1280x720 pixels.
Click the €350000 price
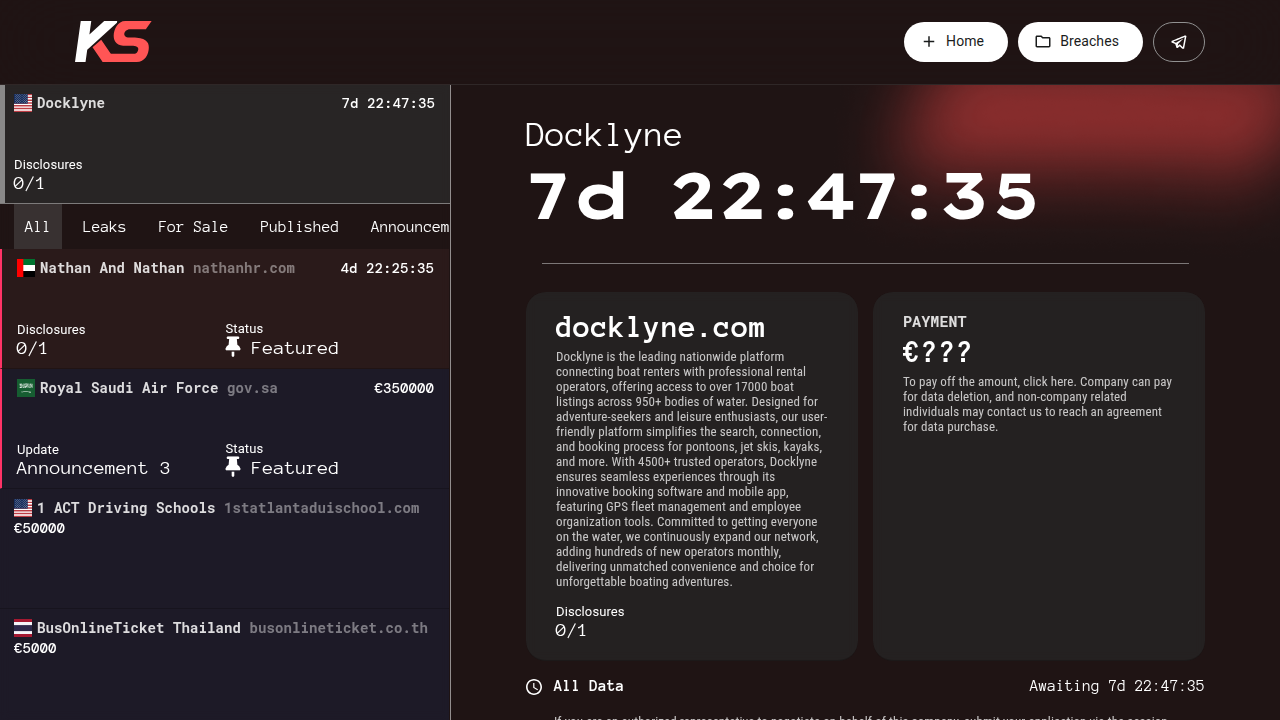pyautogui.click(x=404, y=388)
